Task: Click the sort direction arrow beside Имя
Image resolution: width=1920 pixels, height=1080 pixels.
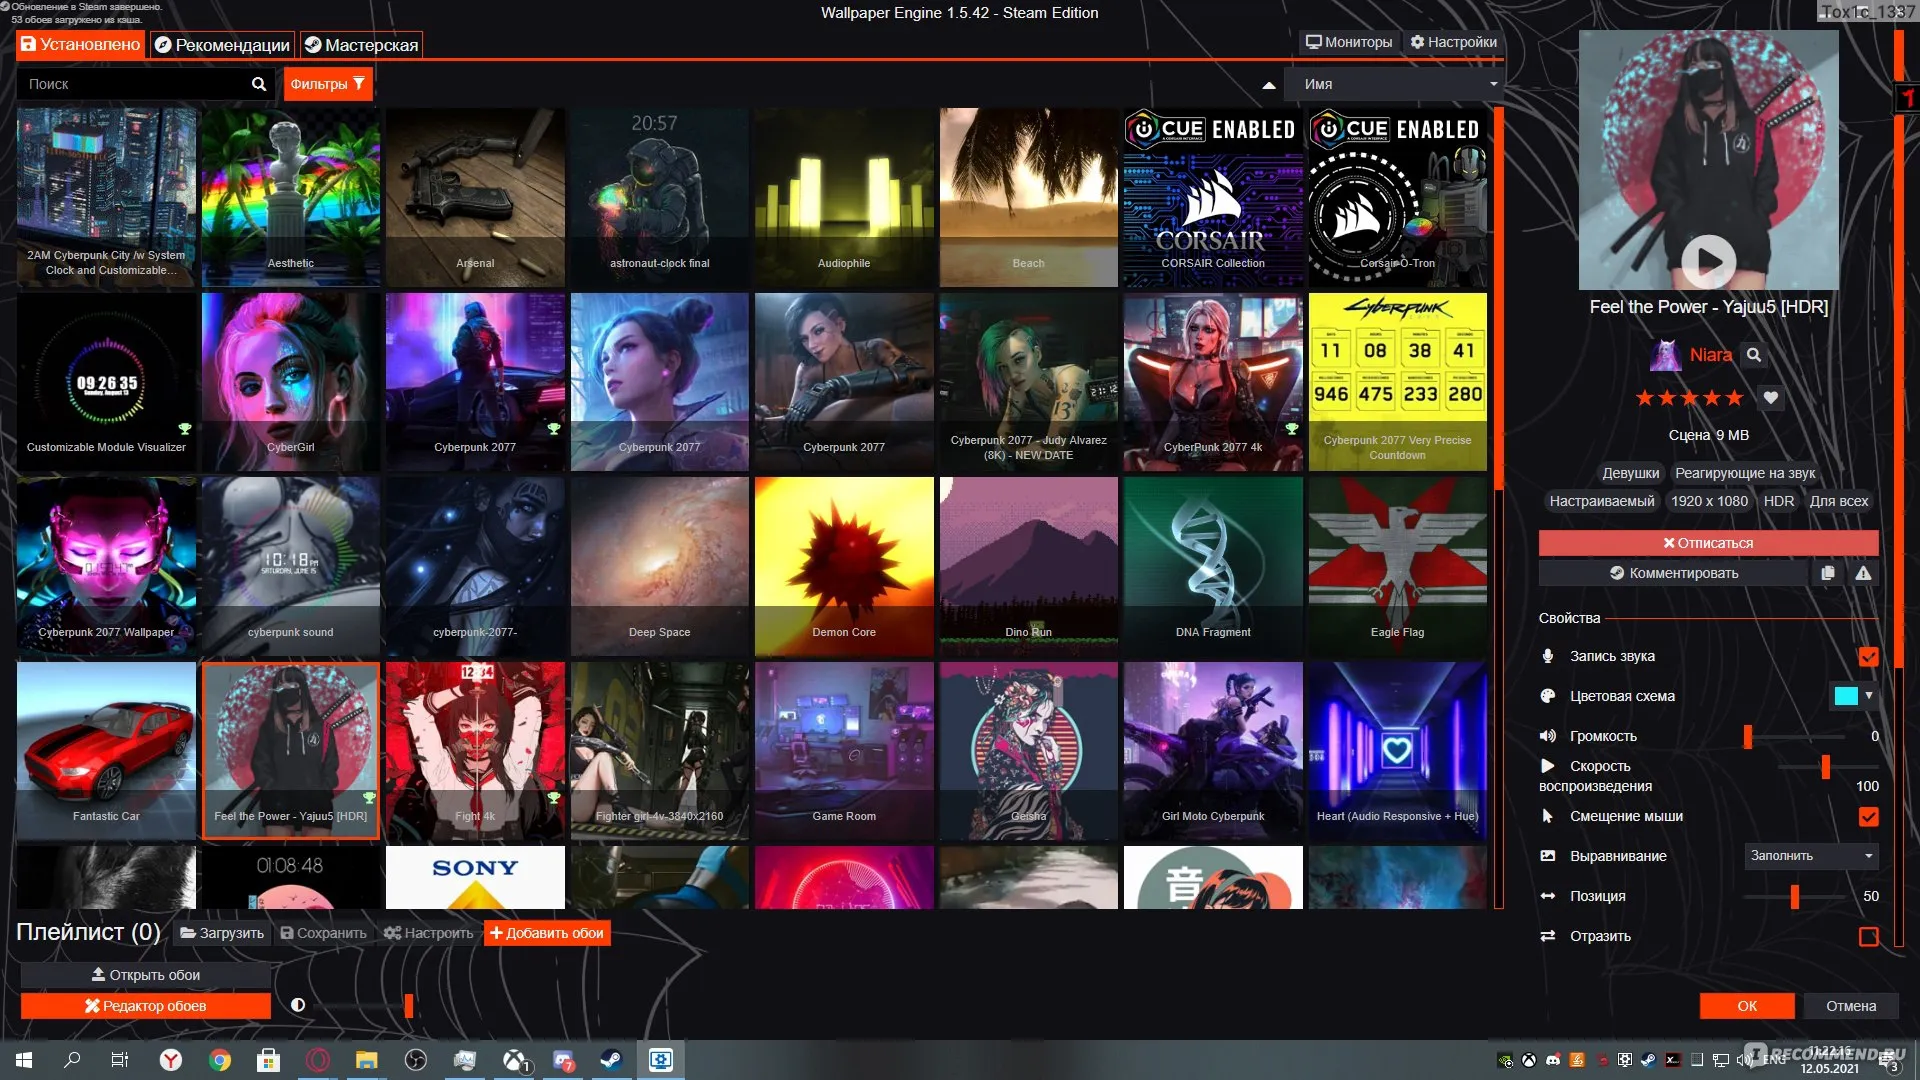Action: (1268, 85)
